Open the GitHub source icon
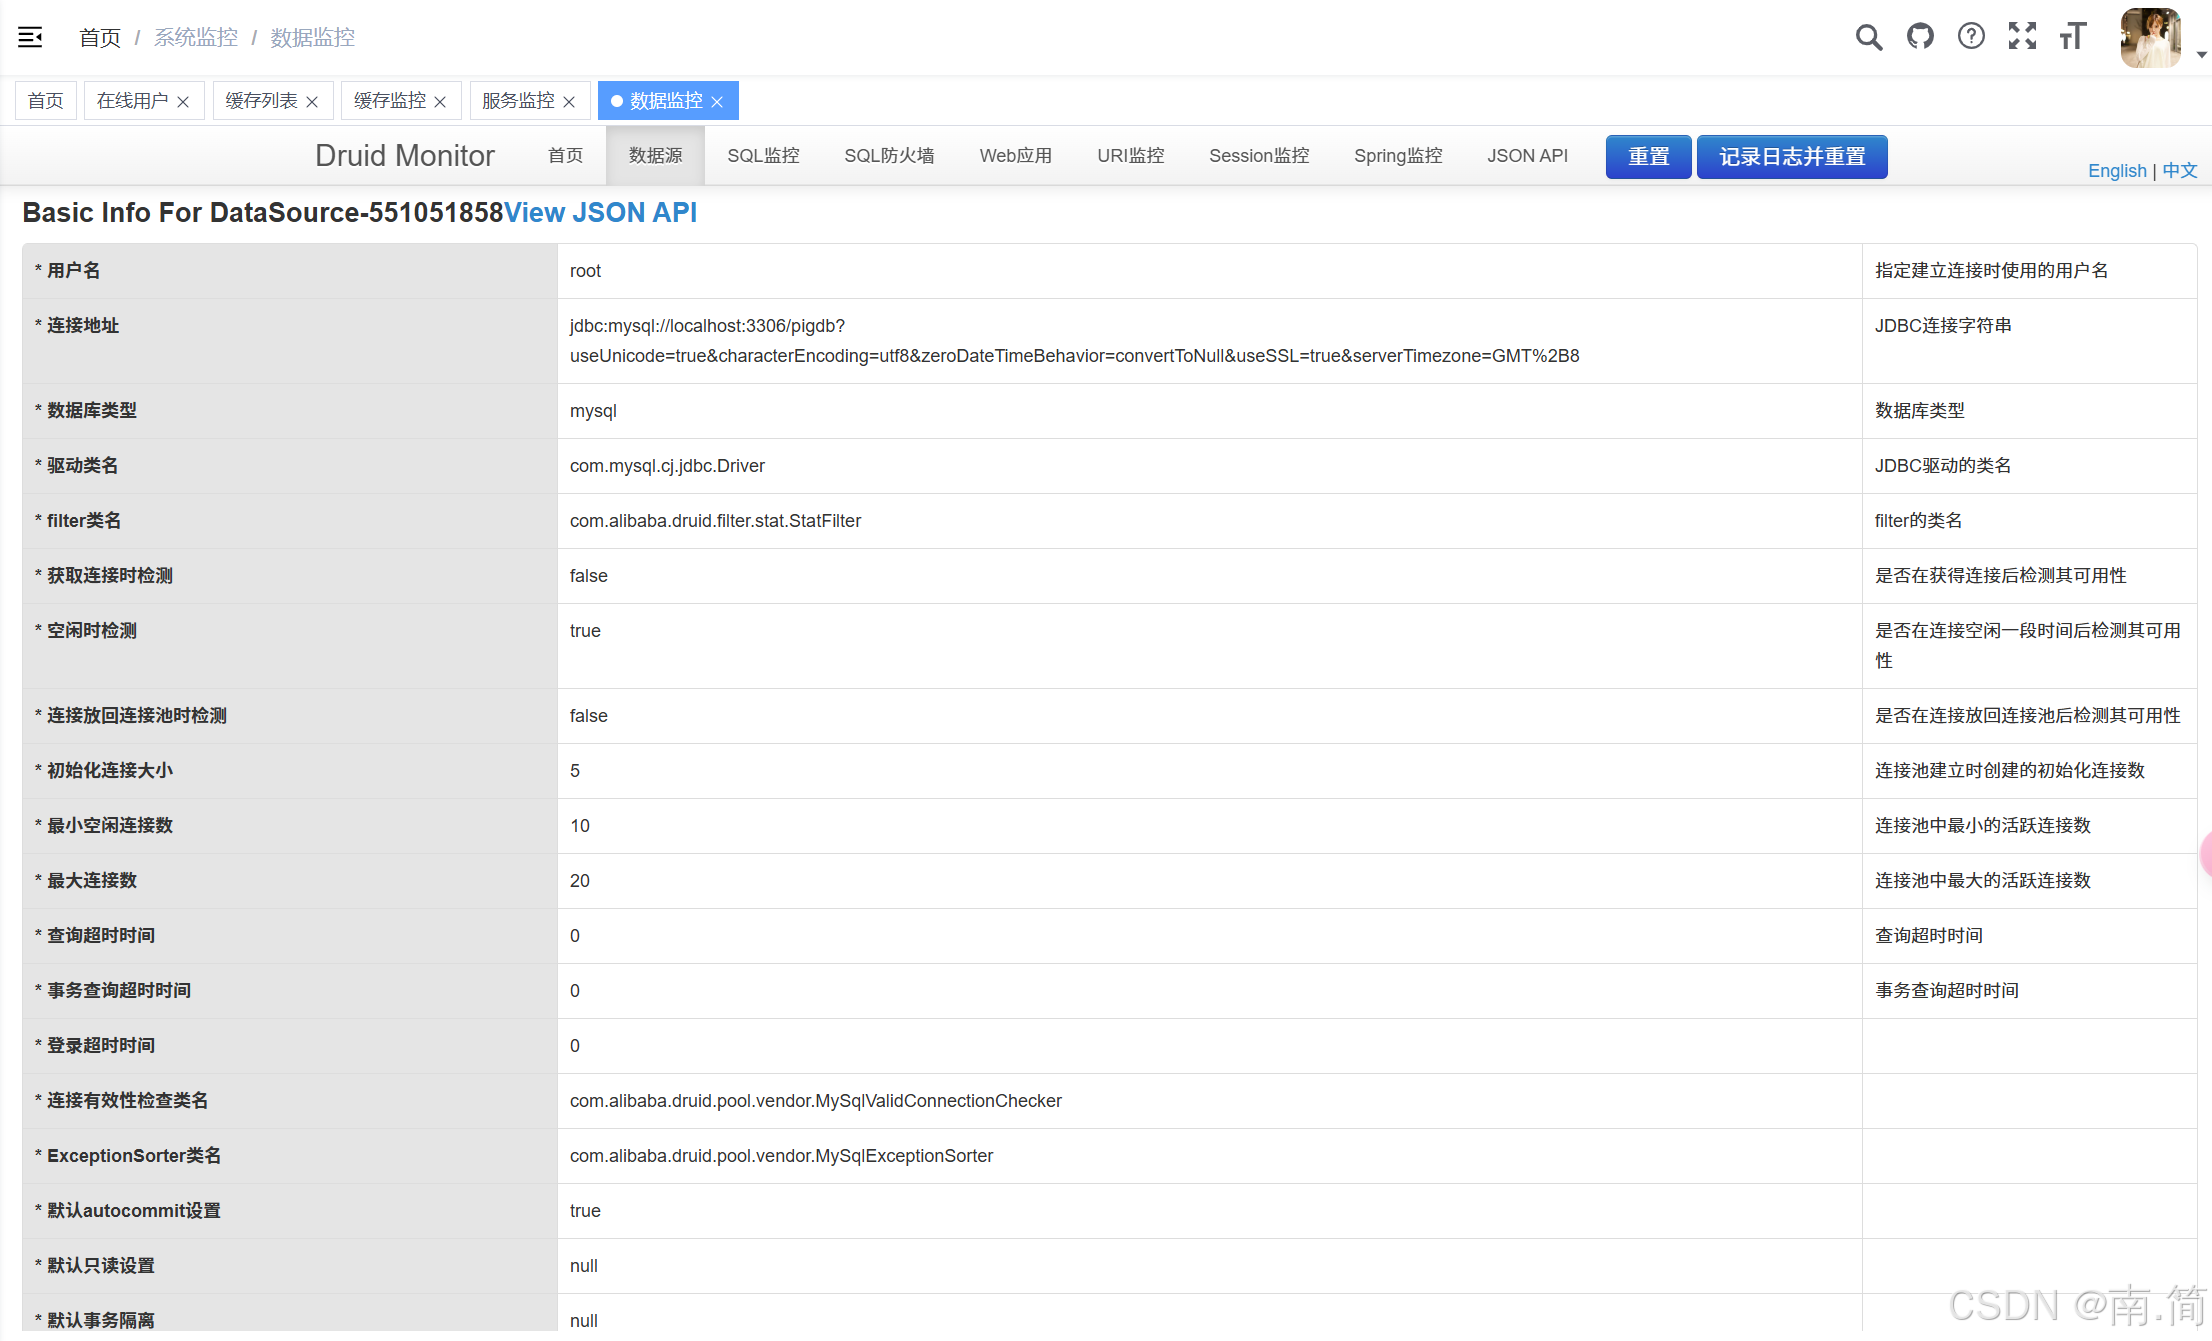 [1920, 37]
